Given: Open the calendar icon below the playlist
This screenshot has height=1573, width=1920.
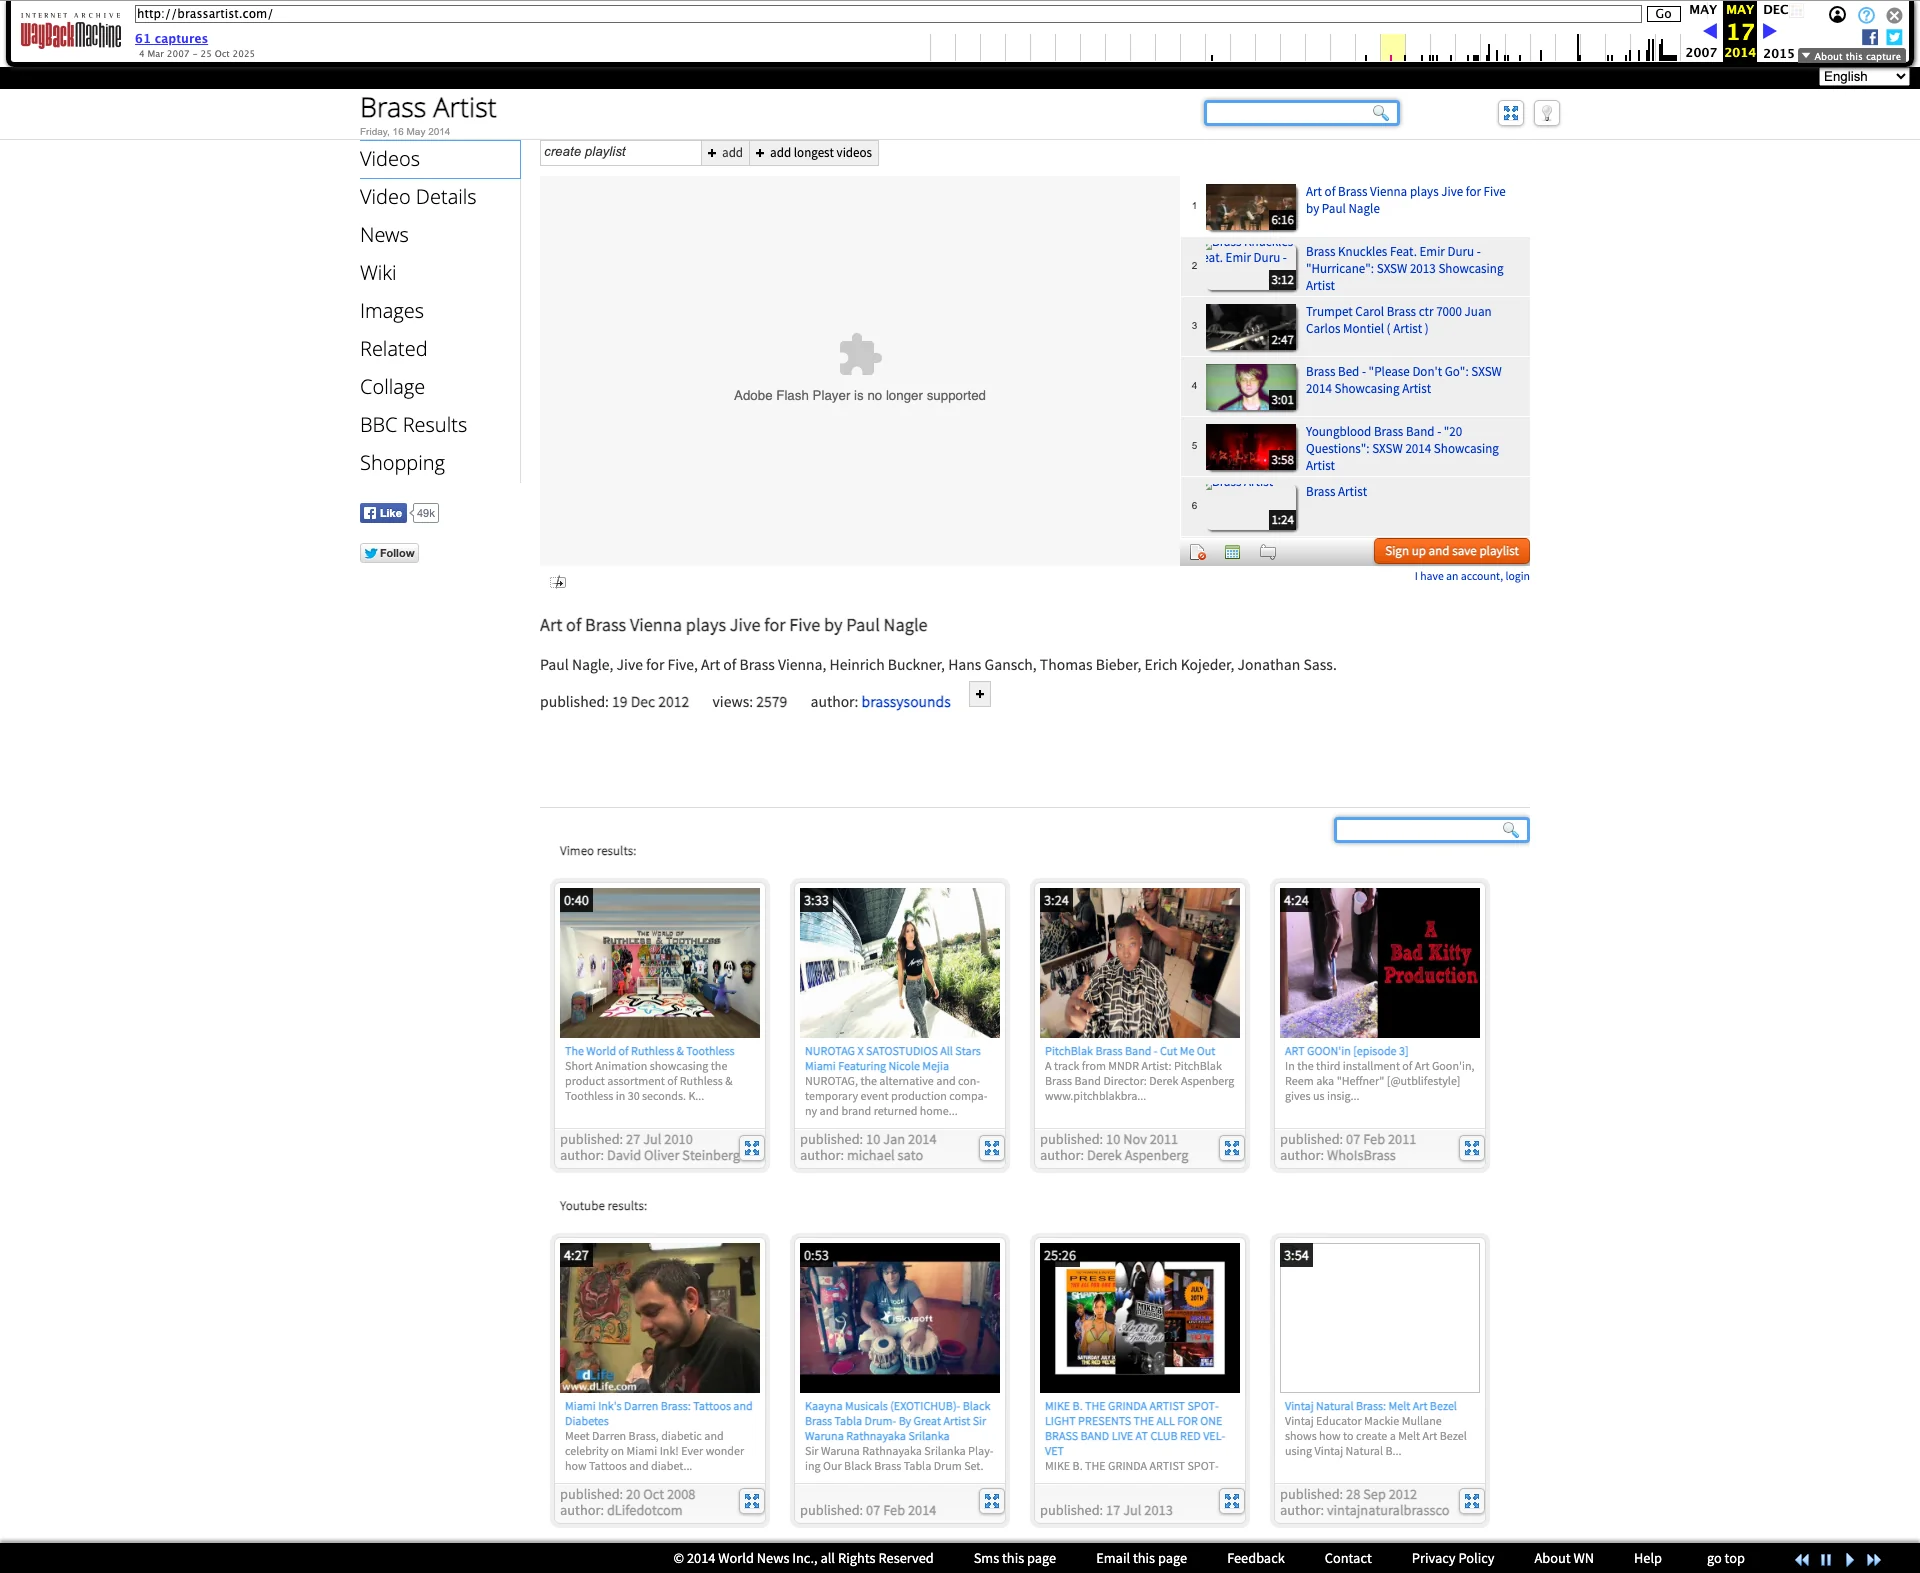Looking at the screenshot, I should pyautogui.click(x=1232, y=551).
